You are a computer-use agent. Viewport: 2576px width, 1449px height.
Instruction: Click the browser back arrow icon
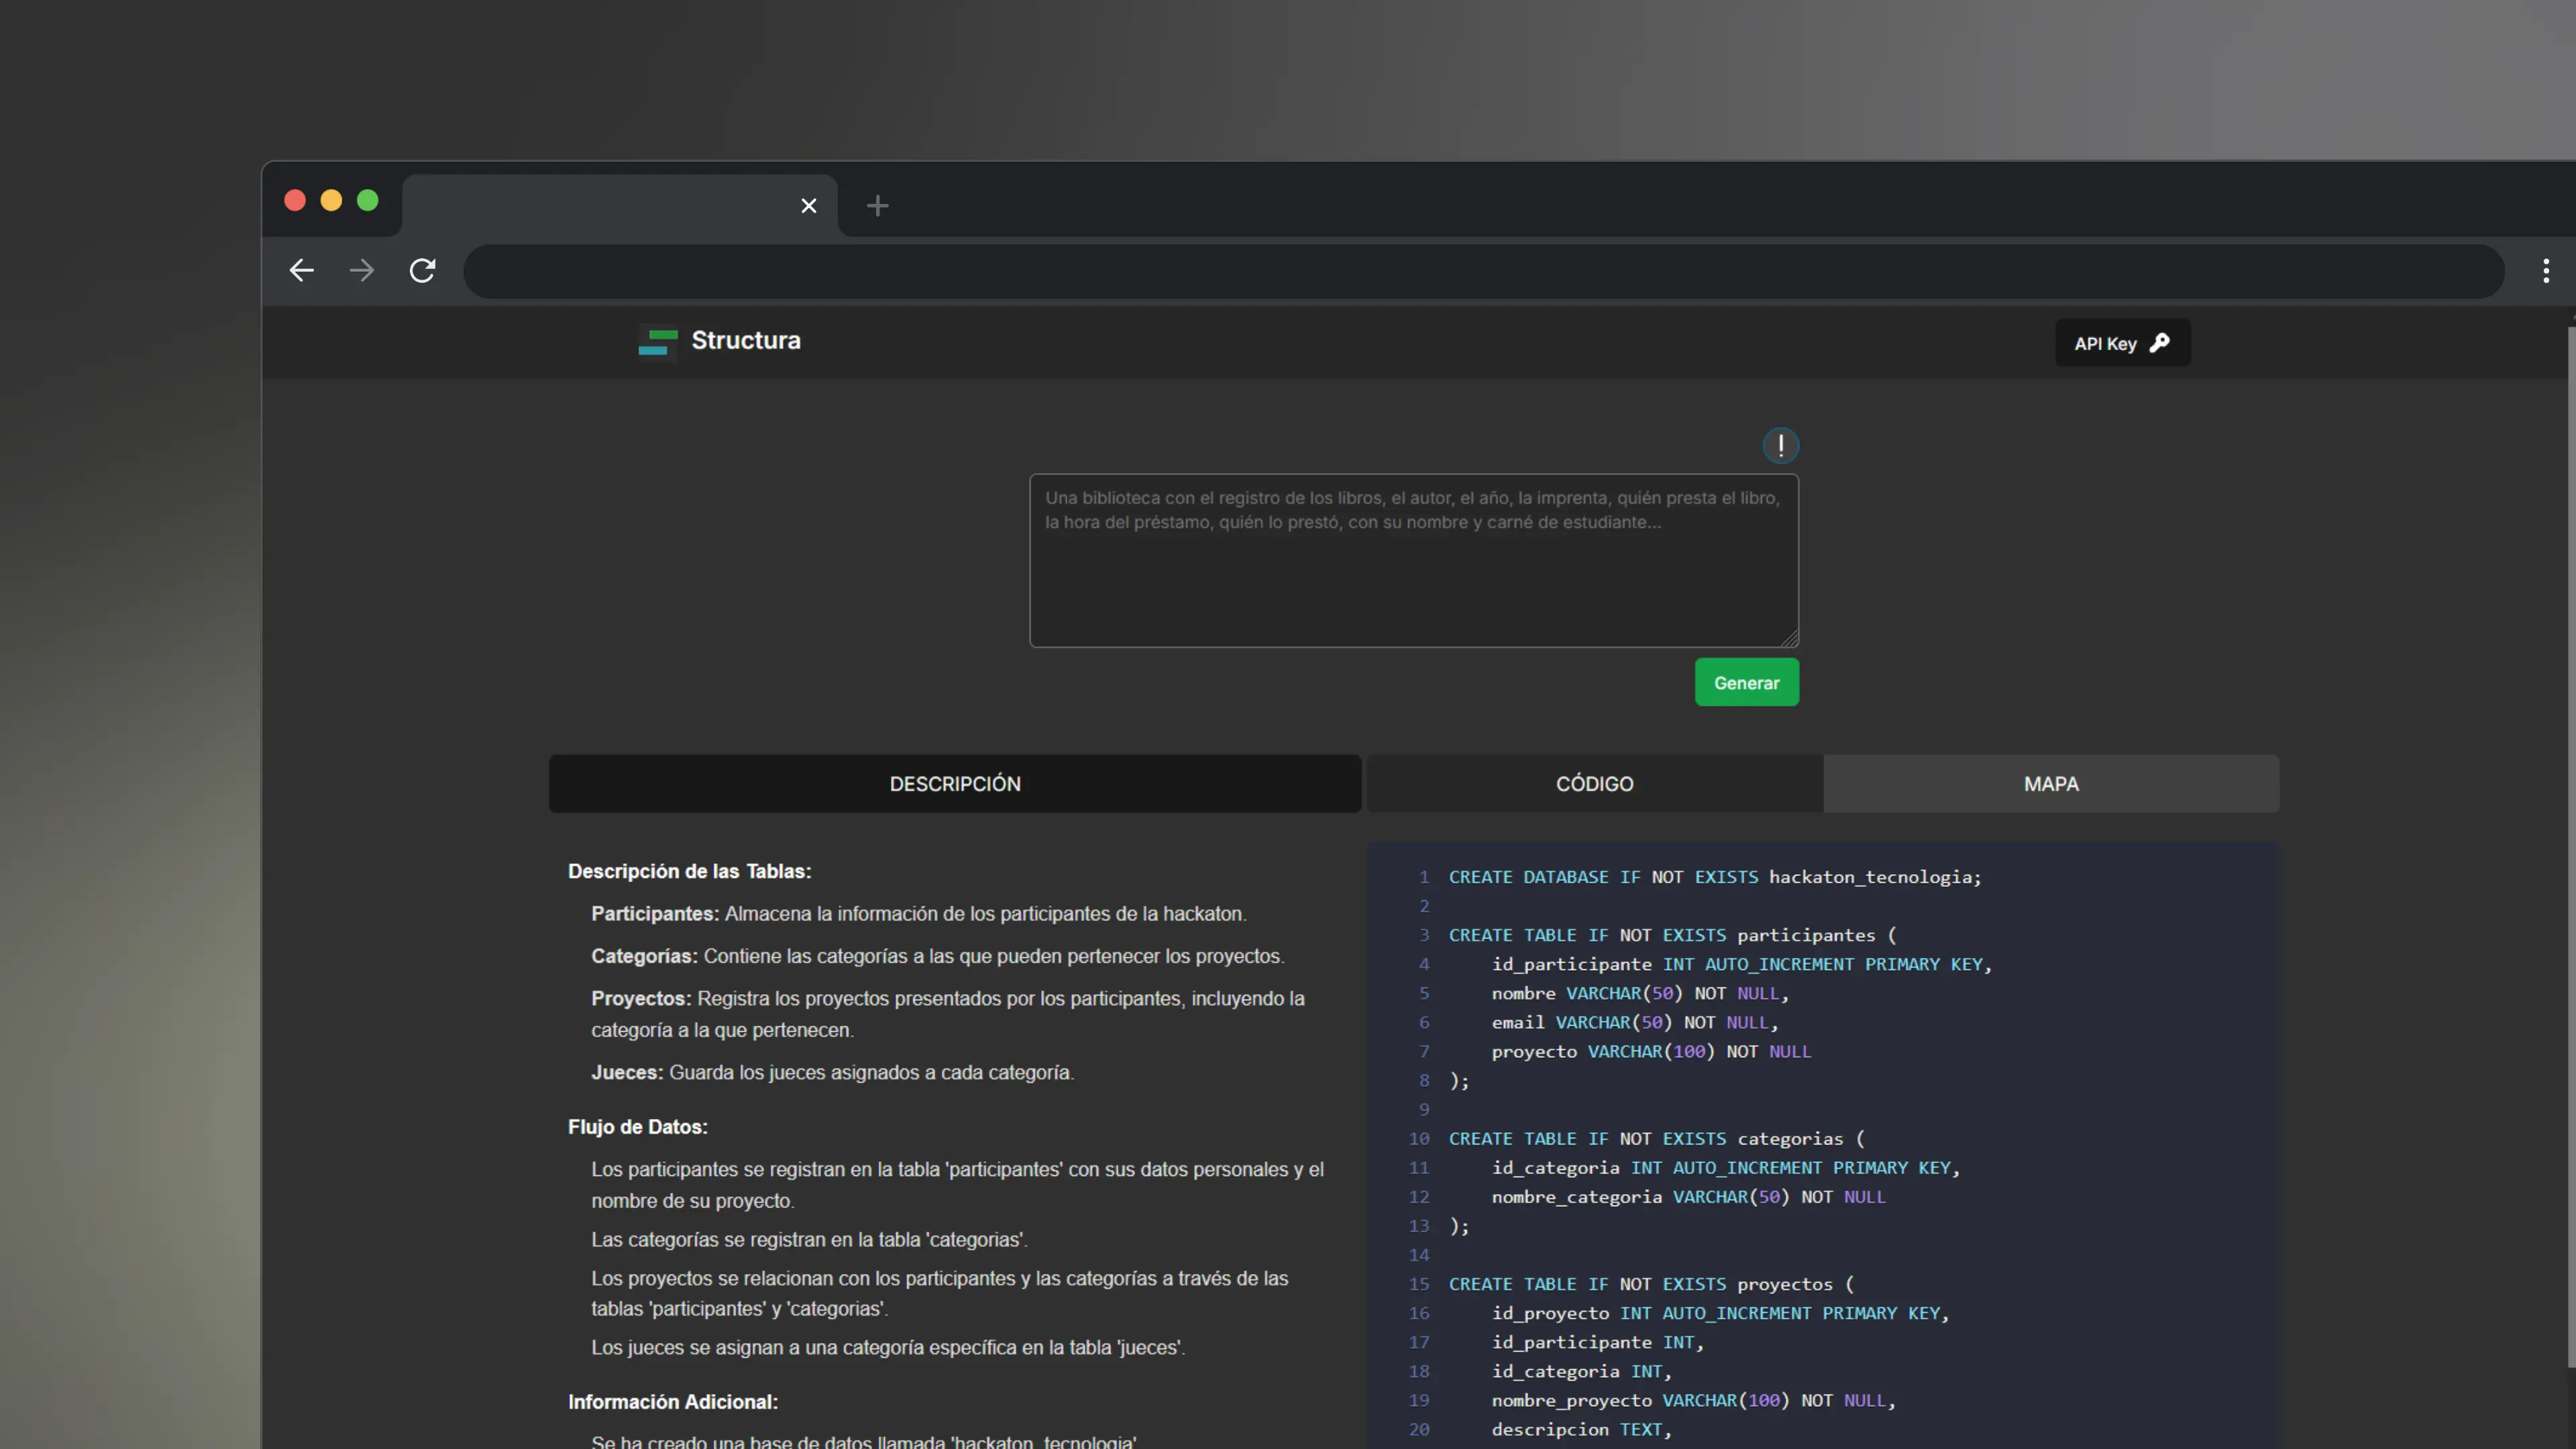(303, 269)
